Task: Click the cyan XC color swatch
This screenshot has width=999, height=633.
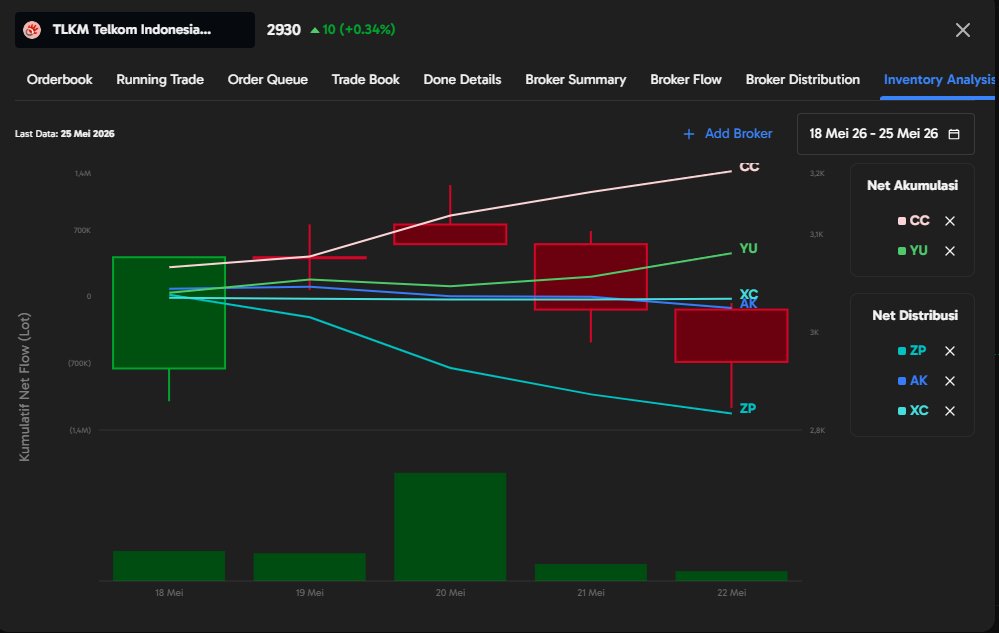Action: 902,411
